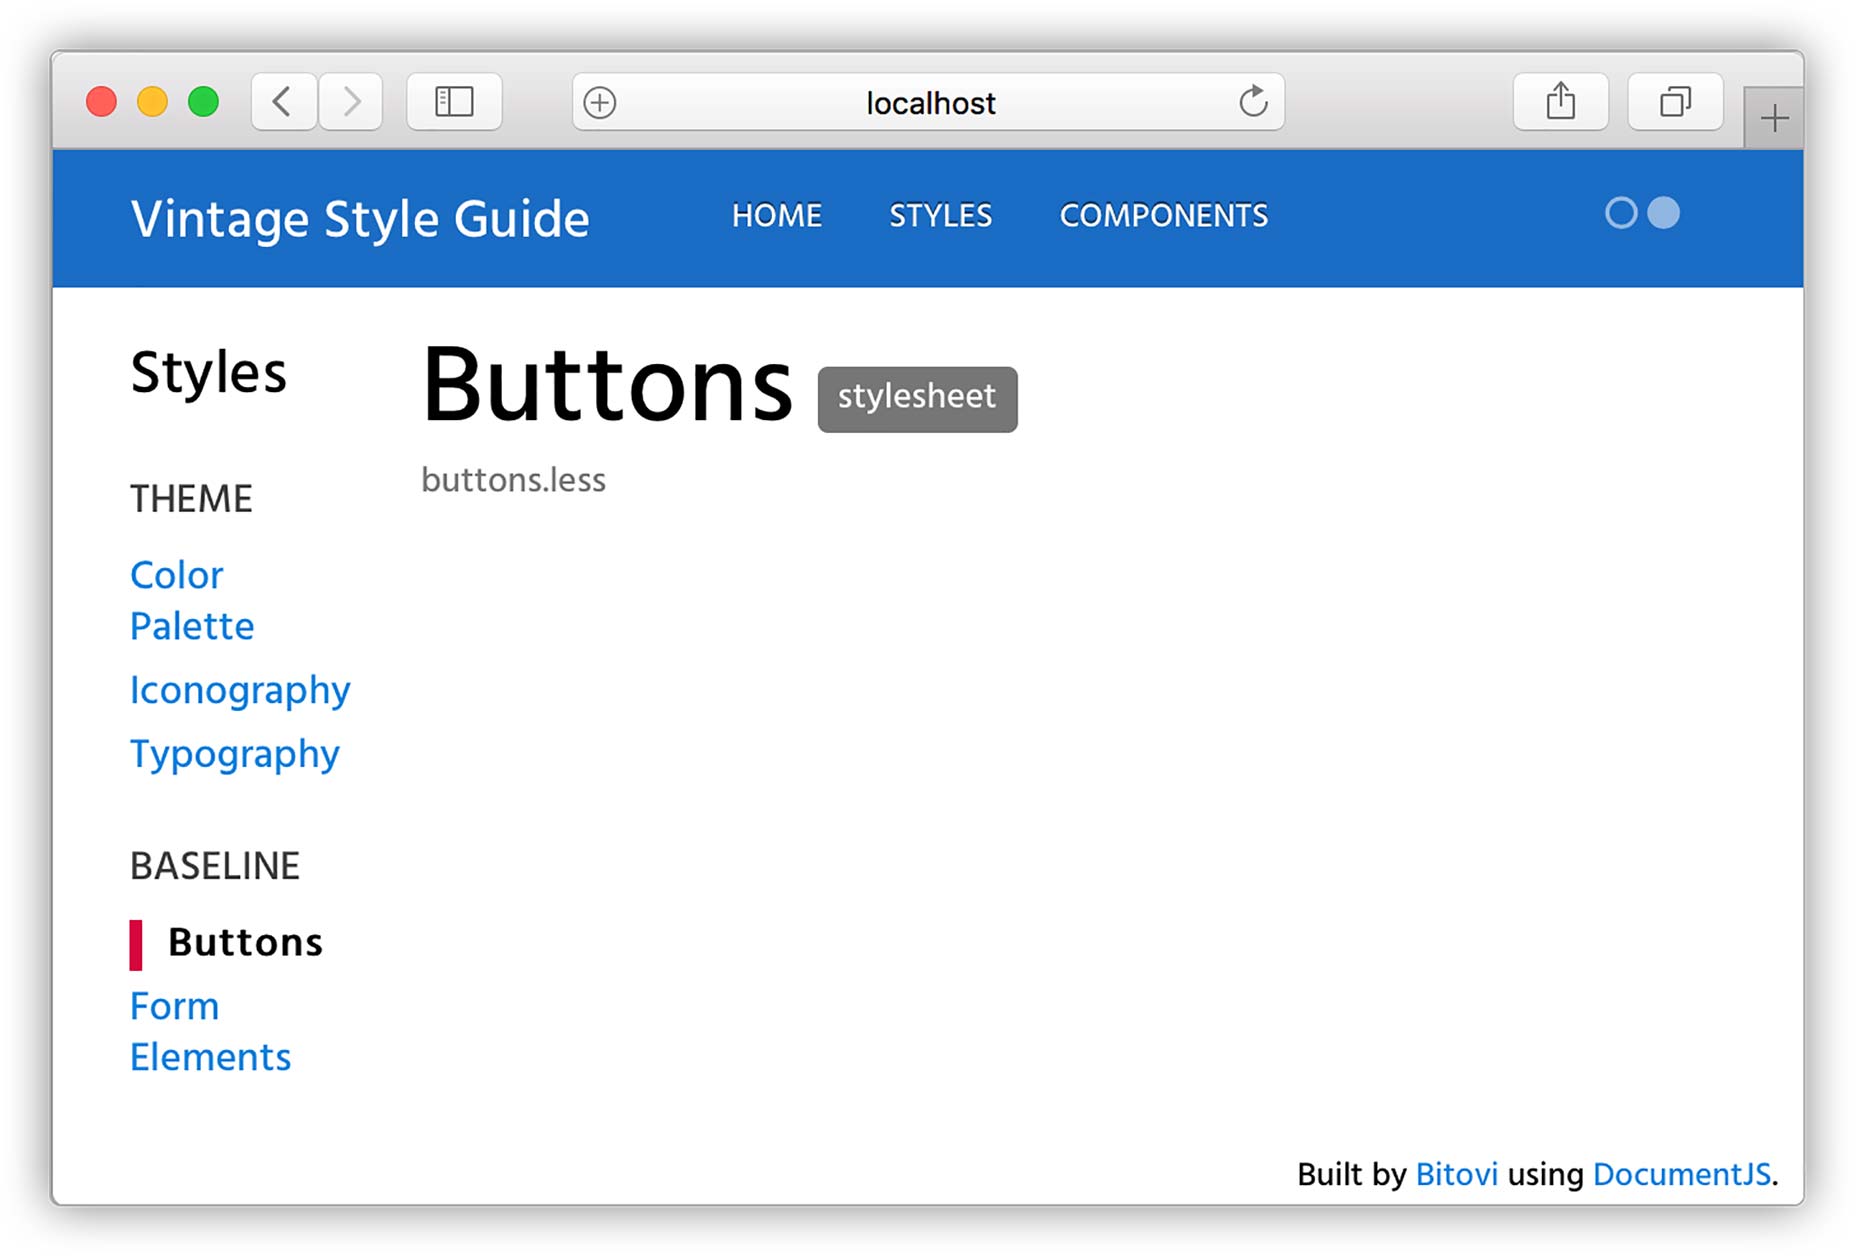This screenshot has width=1856, height=1257.
Task: Visit the Bitovi footer link
Action: (x=1456, y=1174)
